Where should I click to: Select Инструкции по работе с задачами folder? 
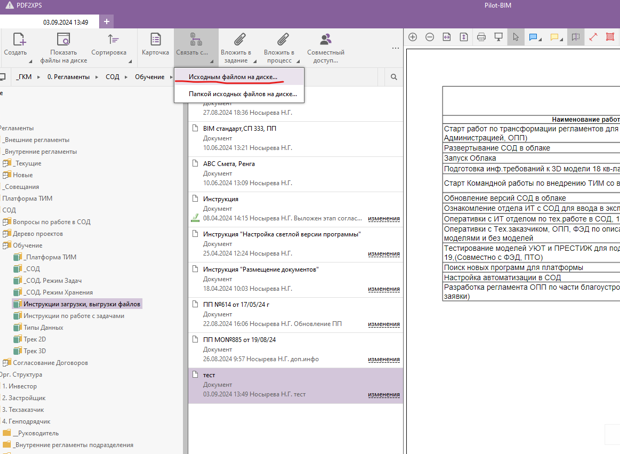73,316
